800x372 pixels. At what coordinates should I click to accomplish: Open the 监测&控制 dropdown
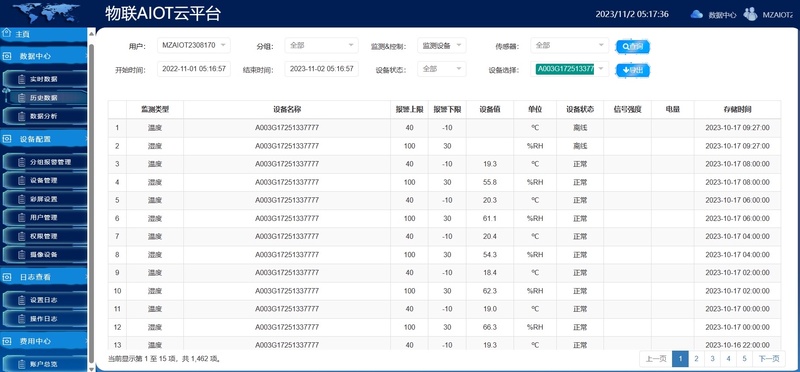(442, 45)
